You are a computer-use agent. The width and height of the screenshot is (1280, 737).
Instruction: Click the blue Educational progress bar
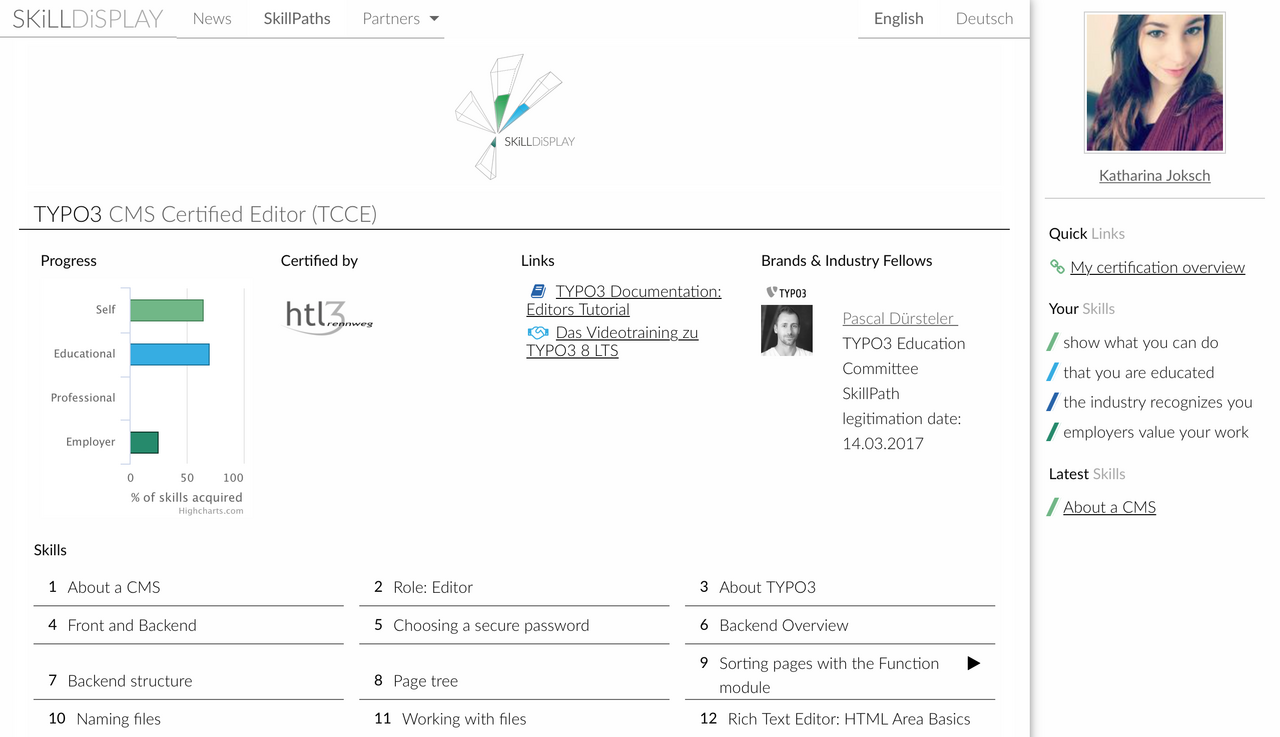(x=169, y=354)
